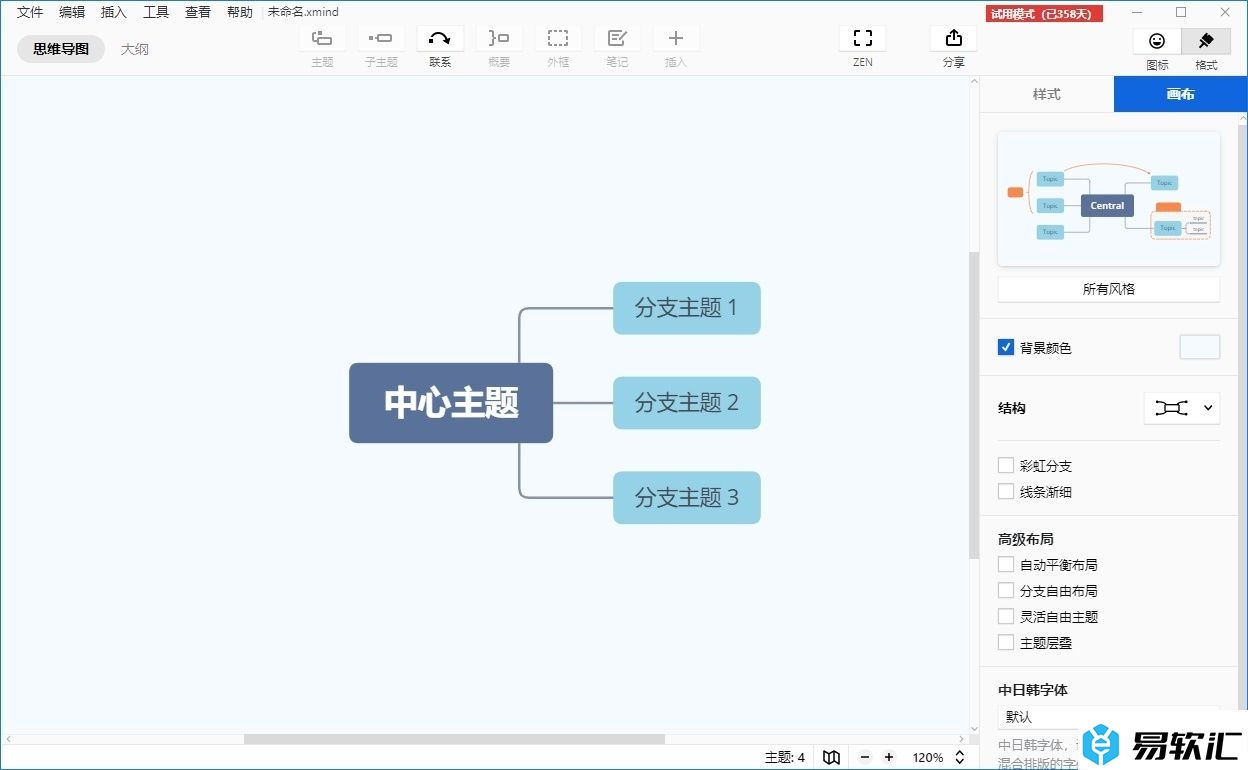Open the CJK font (默认) dropdown
This screenshot has height=770, width=1248.
coord(1109,717)
